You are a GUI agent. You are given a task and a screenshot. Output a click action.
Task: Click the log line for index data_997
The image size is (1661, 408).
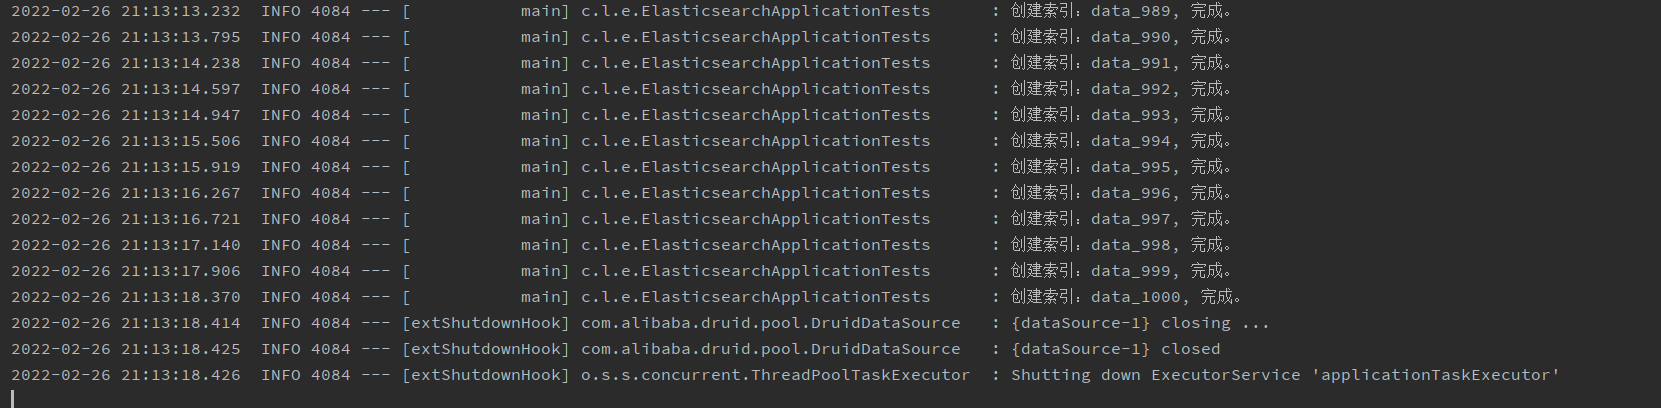(x=621, y=219)
